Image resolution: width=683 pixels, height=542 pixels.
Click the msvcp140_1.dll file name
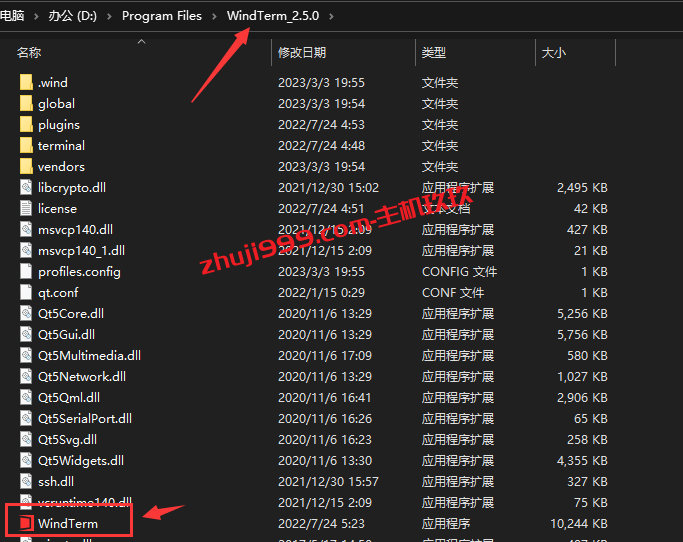81,251
